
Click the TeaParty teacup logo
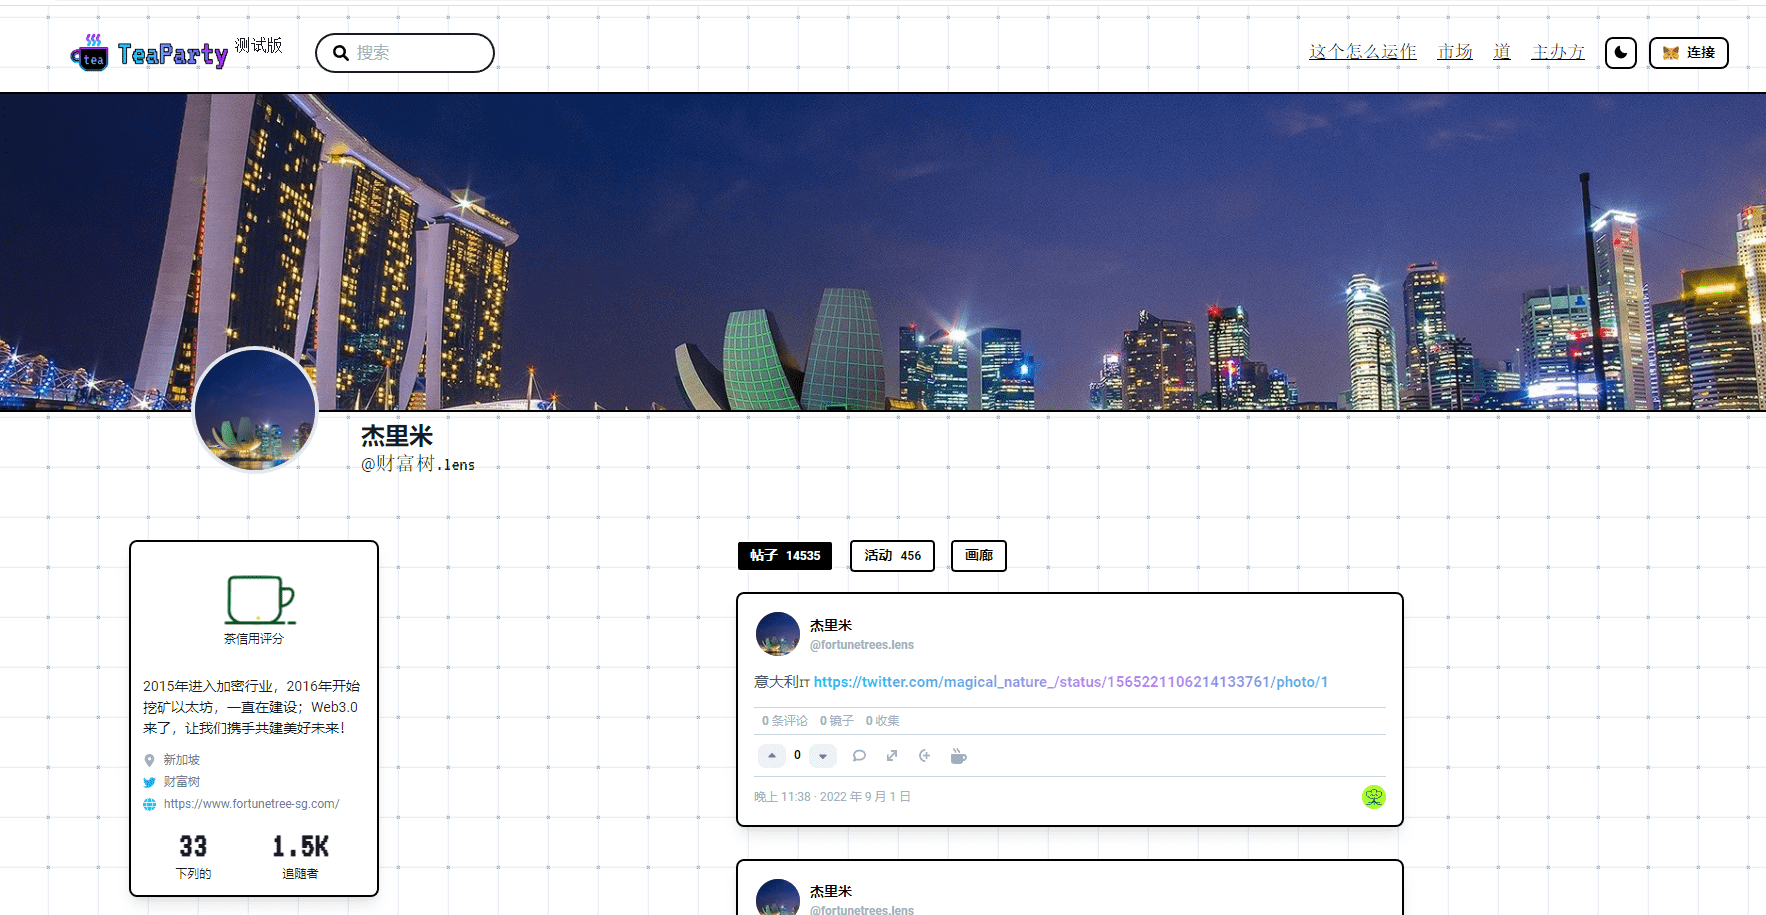click(x=90, y=53)
